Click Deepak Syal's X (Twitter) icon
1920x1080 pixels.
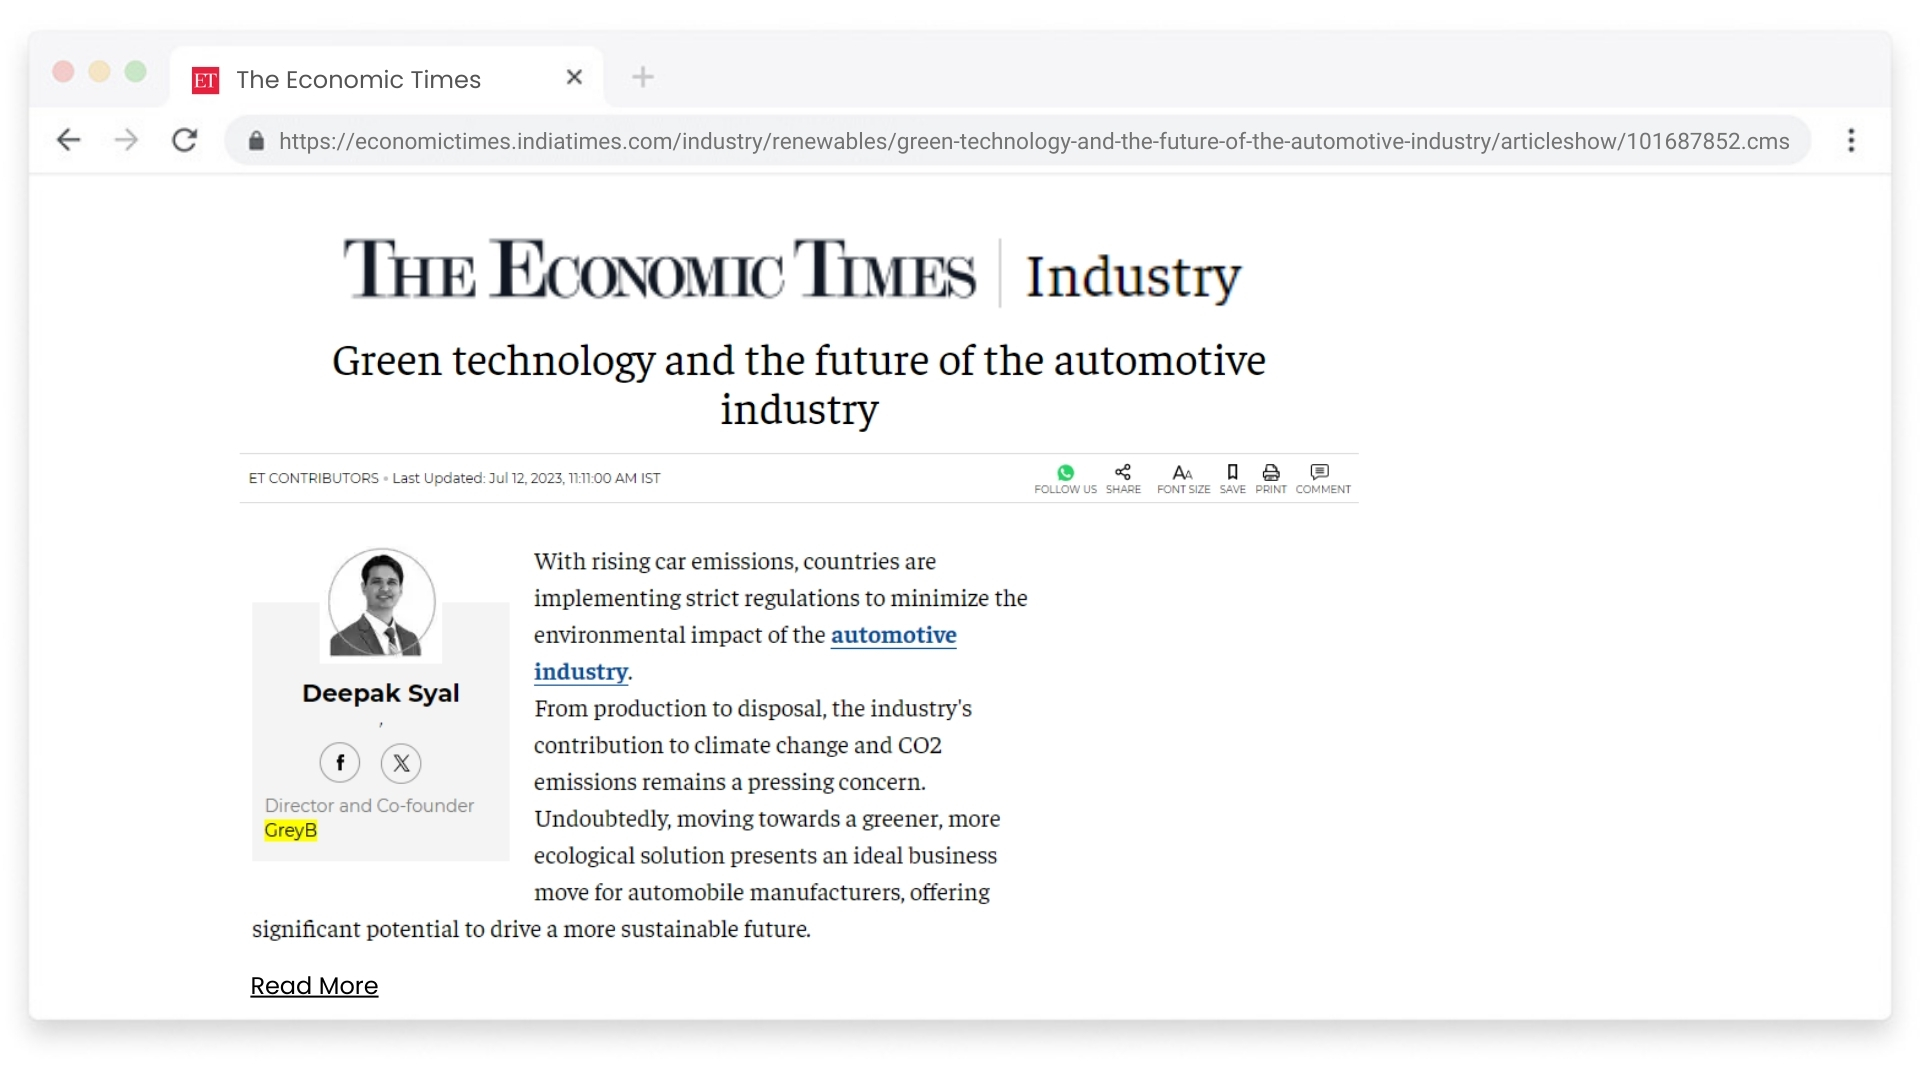click(402, 762)
